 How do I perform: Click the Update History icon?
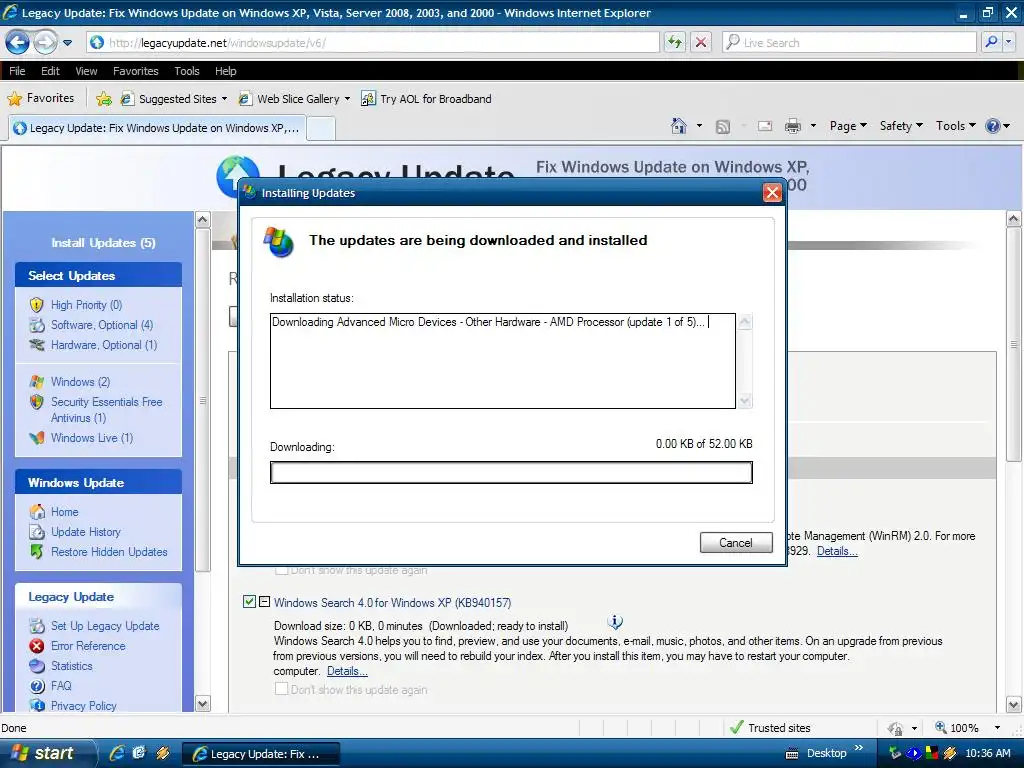click(x=37, y=532)
